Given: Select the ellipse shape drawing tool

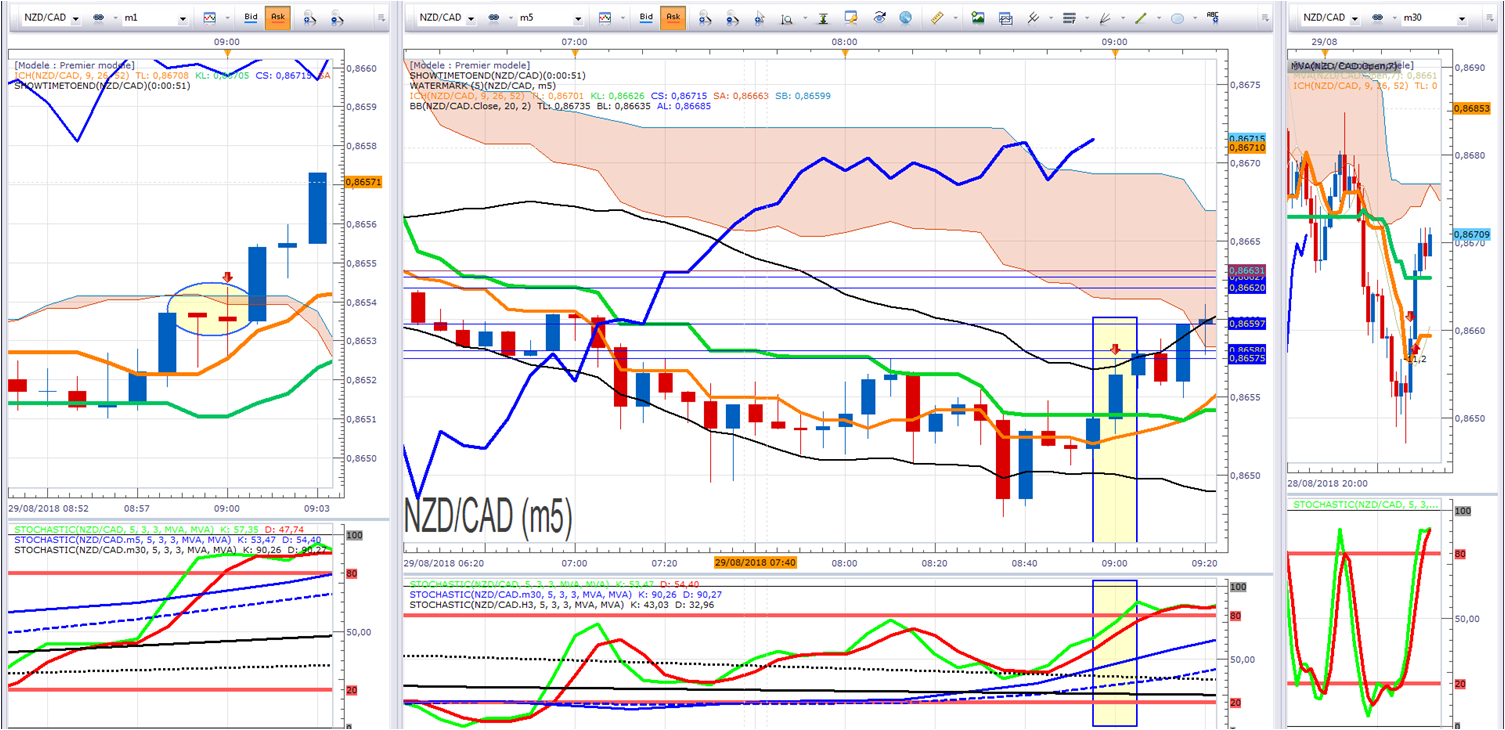Looking at the screenshot, I should pyautogui.click(x=1177, y=18).
